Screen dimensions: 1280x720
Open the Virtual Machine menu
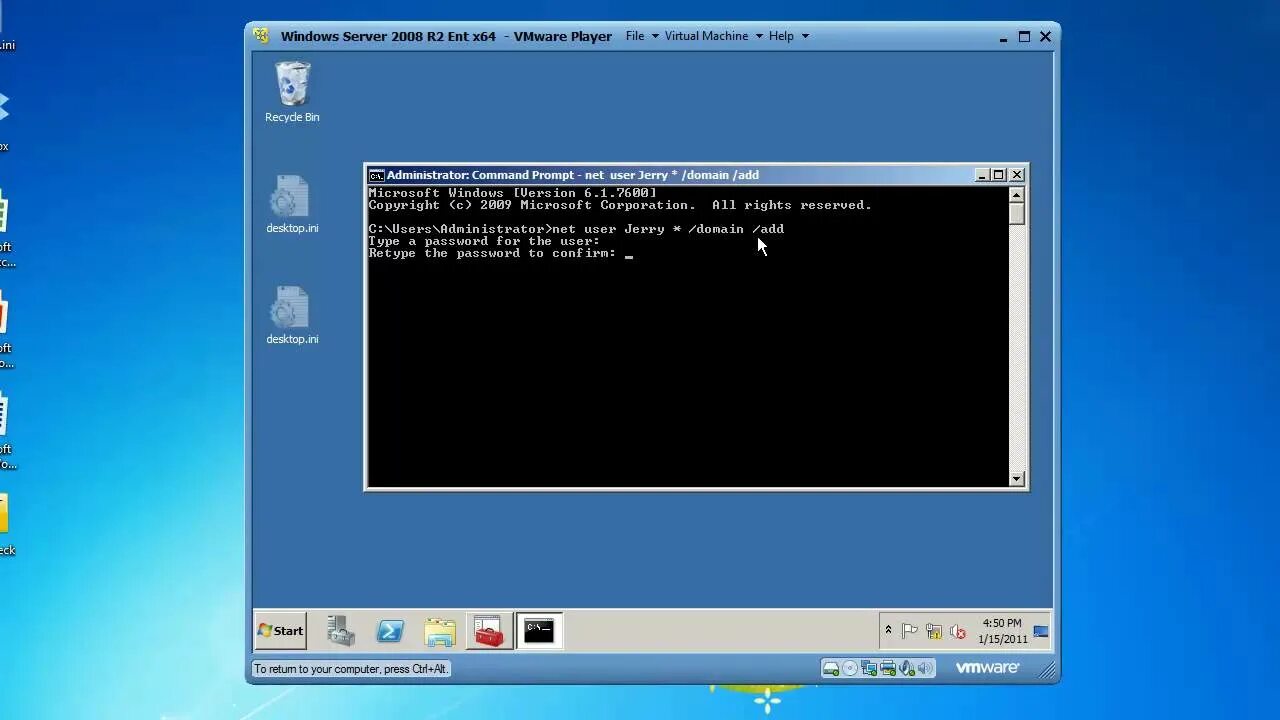[714, 36]
